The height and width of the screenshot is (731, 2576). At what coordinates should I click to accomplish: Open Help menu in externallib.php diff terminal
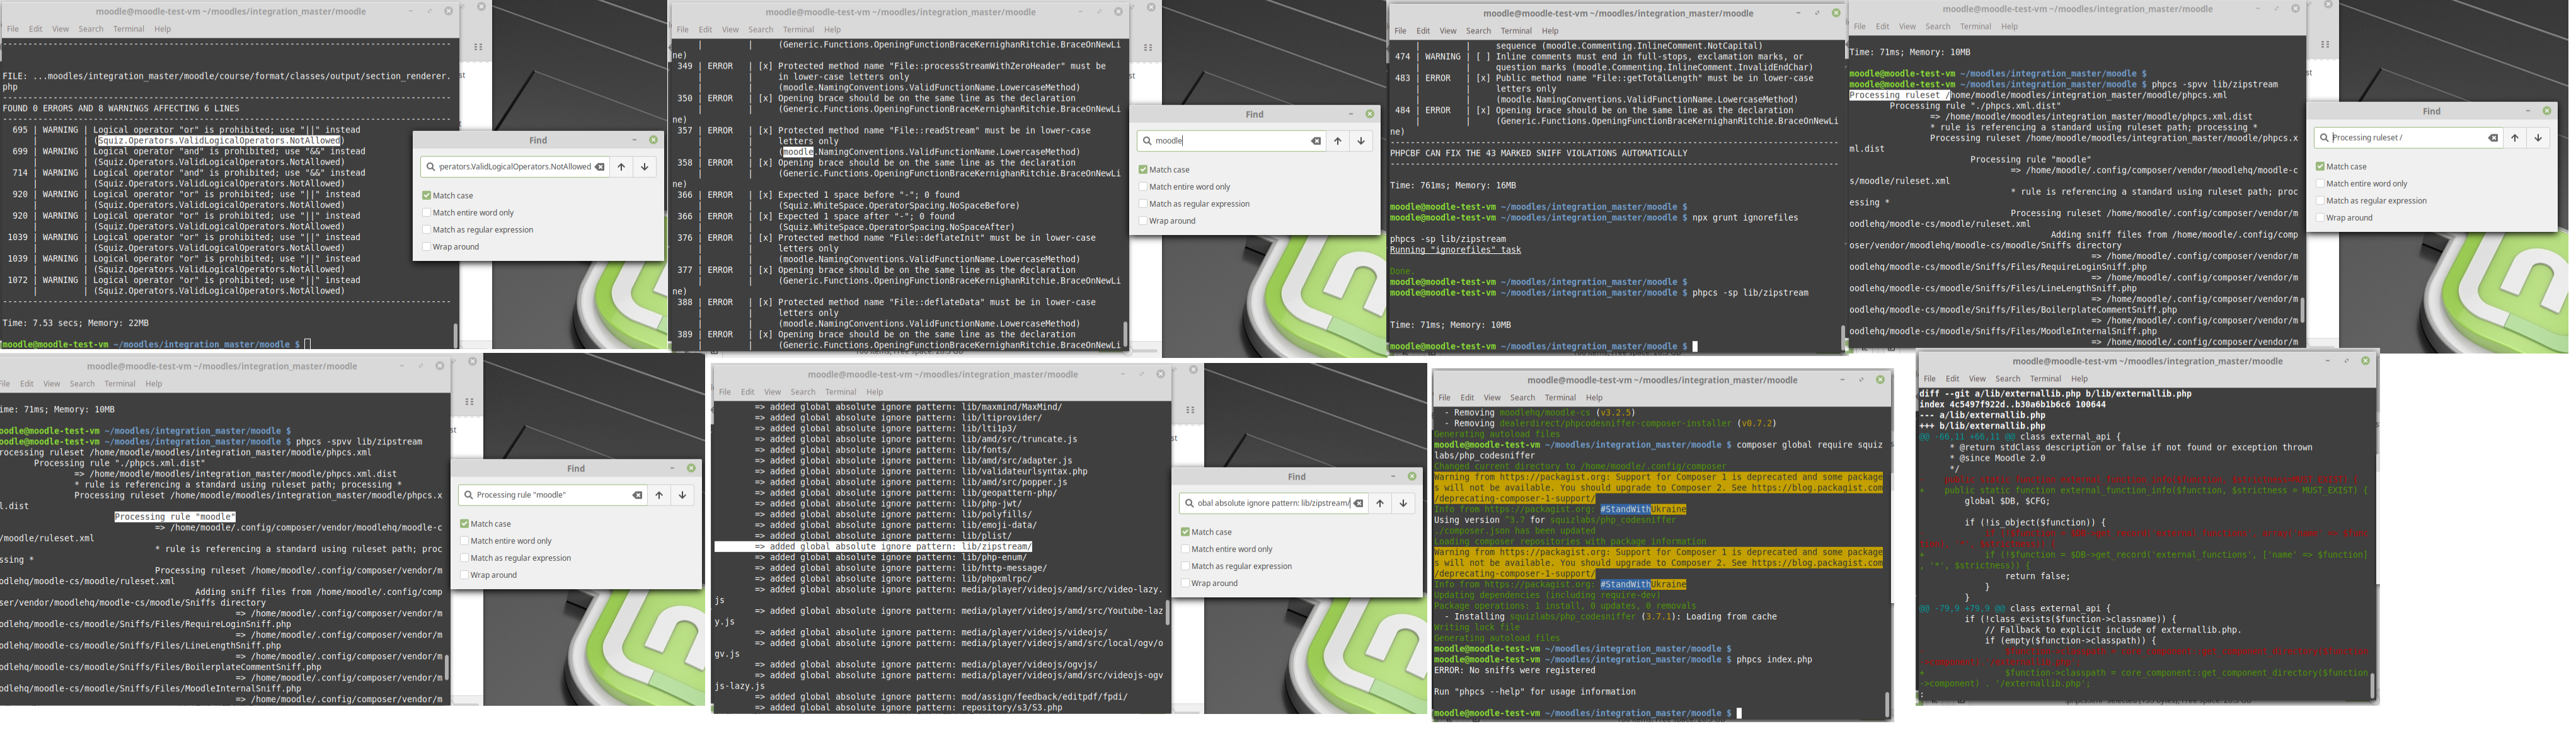click(x=2079, y=379)
